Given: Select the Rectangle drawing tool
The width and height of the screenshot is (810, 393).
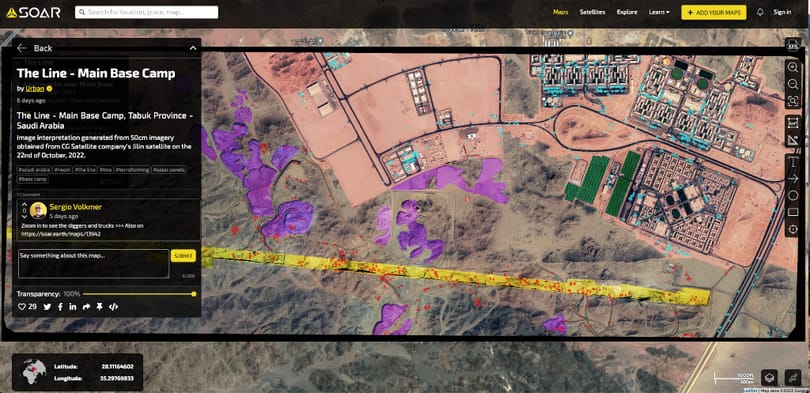Looking at the screenshot, I should click(x=792, y=212).
